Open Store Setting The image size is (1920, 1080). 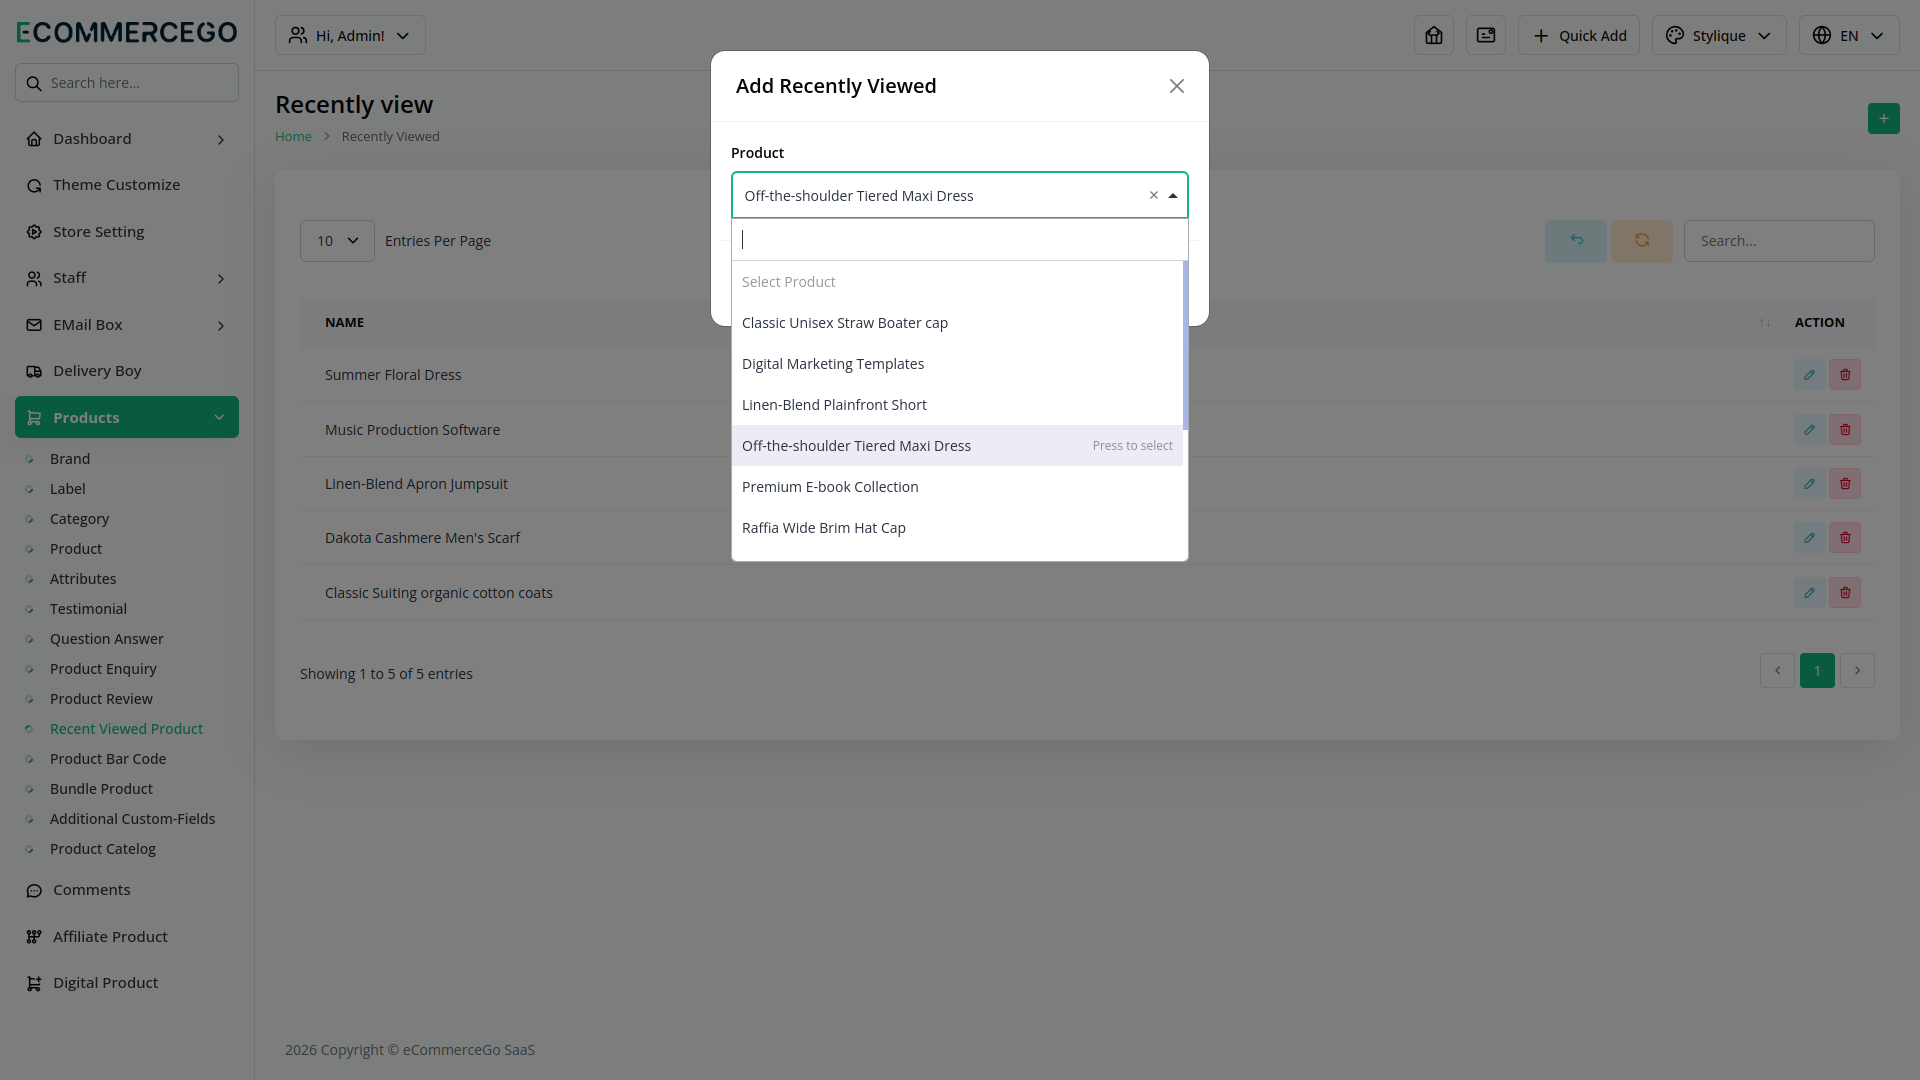(x=127, y=232)
